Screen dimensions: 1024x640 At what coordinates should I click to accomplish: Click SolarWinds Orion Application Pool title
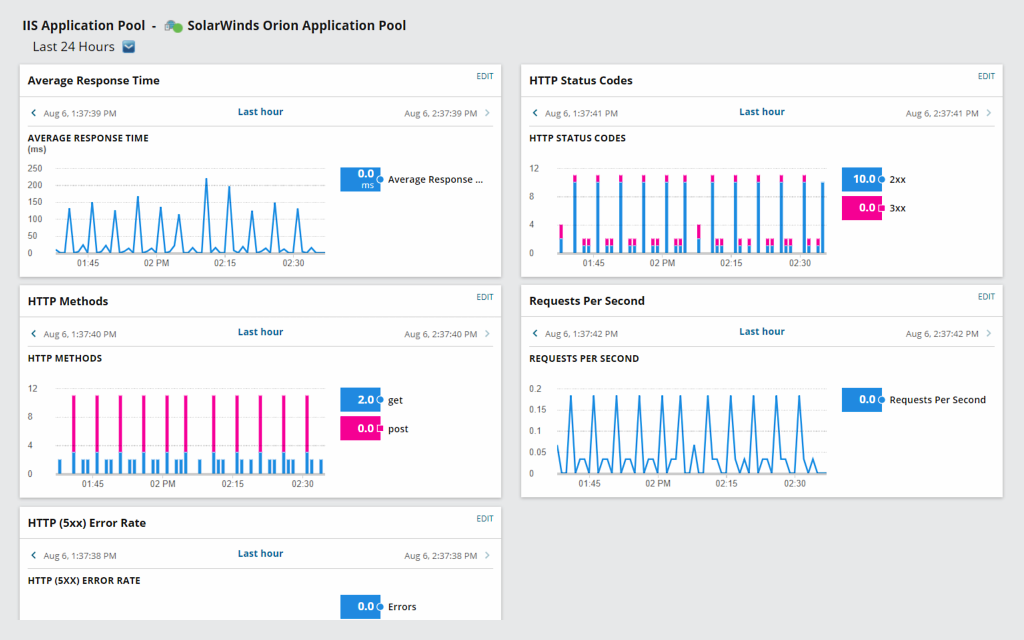[x=297, y=26]
